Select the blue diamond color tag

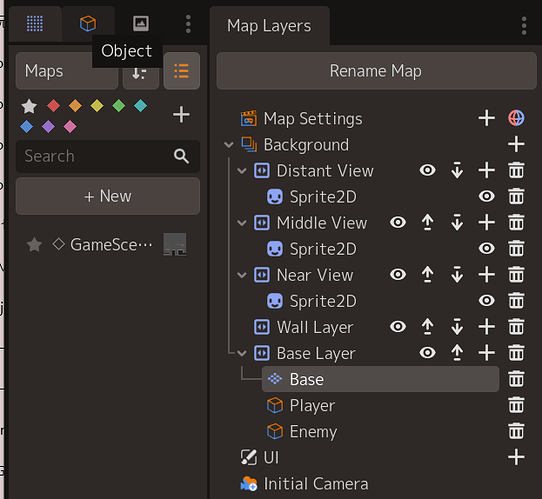pos(27,126)
